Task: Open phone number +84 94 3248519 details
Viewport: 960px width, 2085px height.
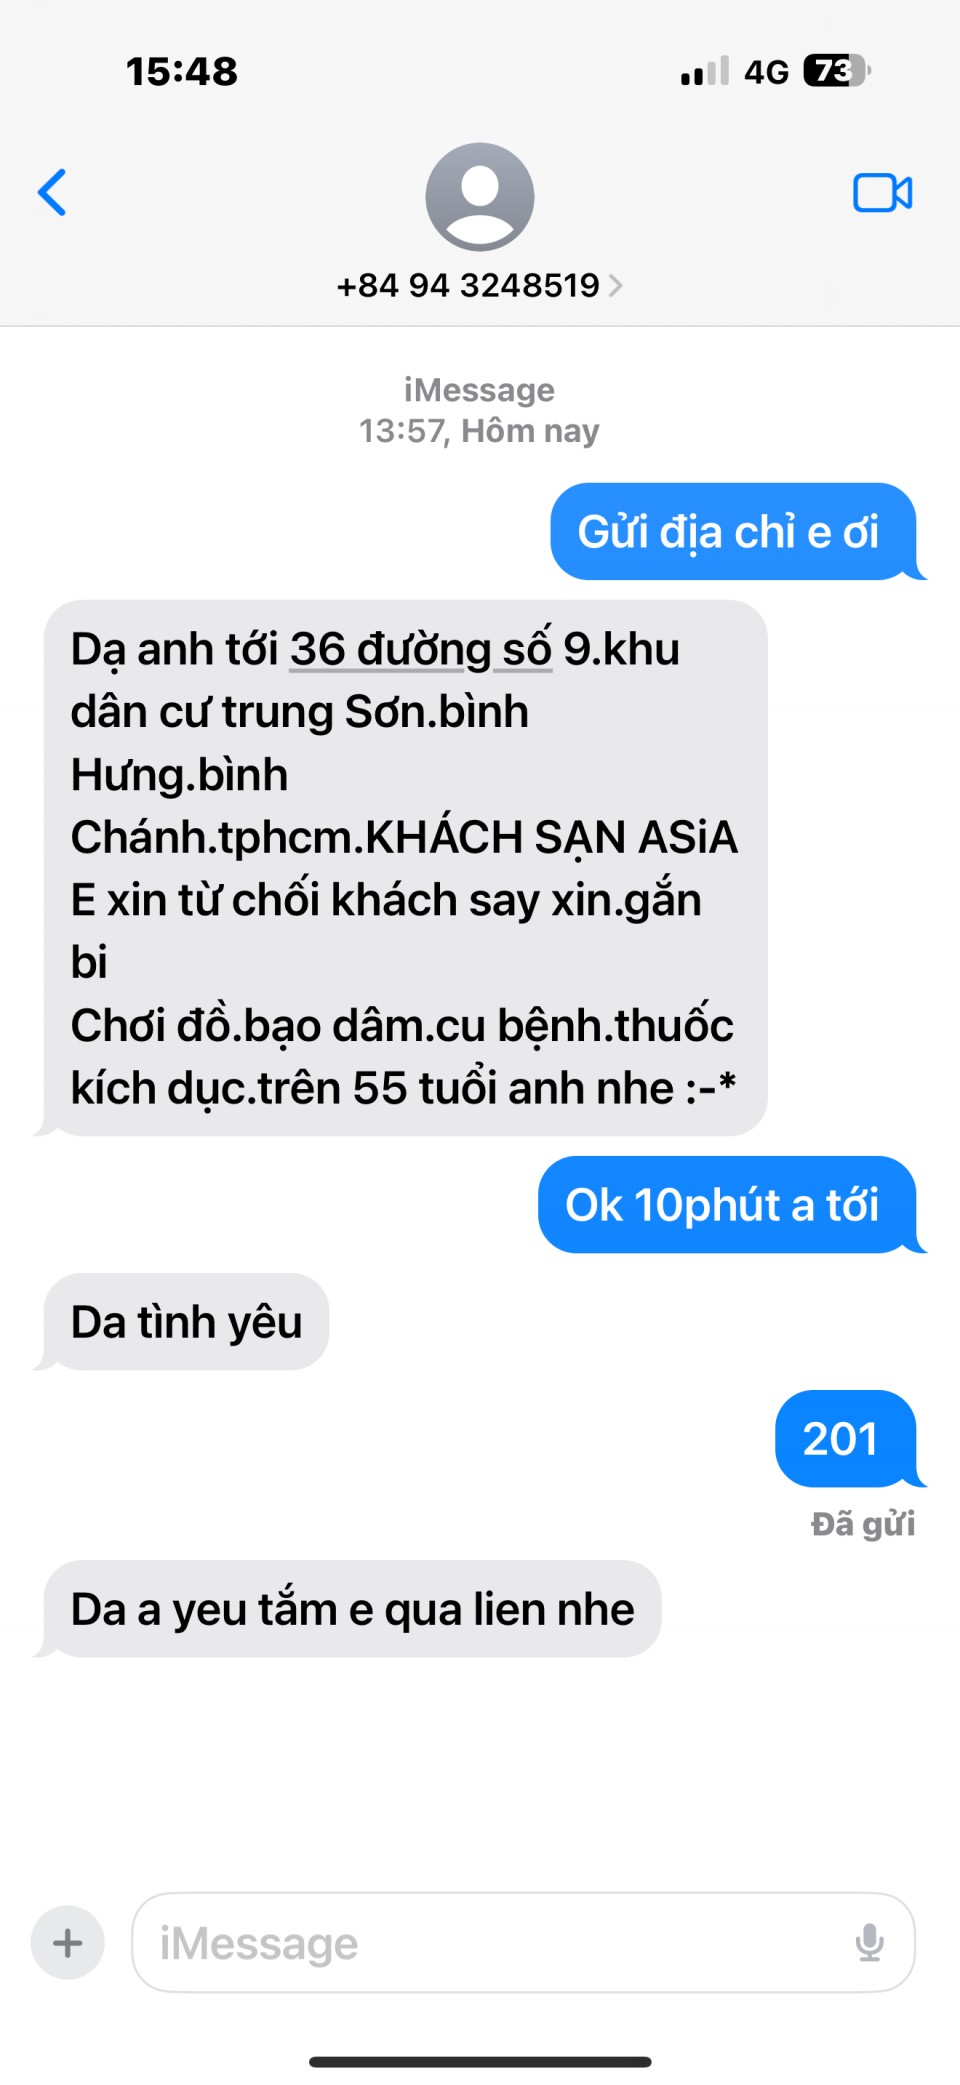Action: click(x=468, y=286)
